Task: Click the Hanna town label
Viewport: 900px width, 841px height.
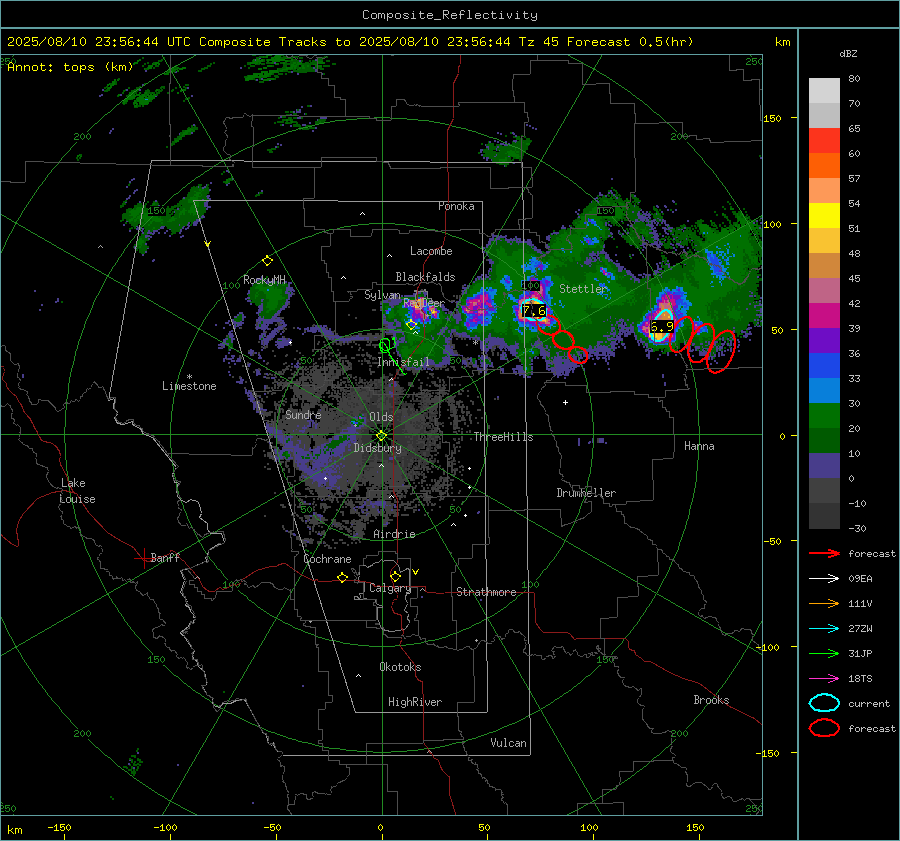Action: pos(699,446)
